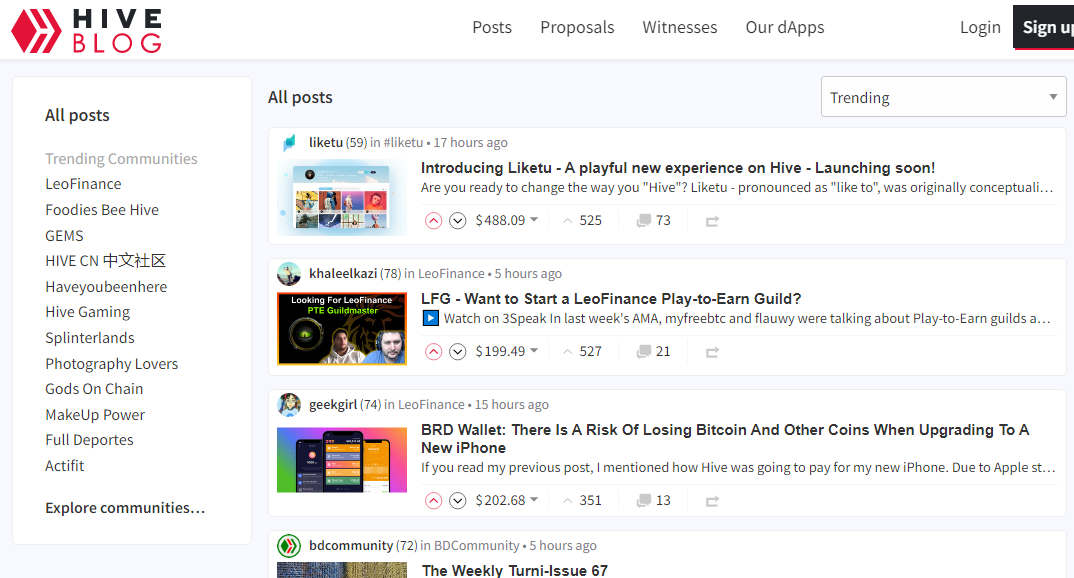Click the #liketu tag link

(403, 142)
